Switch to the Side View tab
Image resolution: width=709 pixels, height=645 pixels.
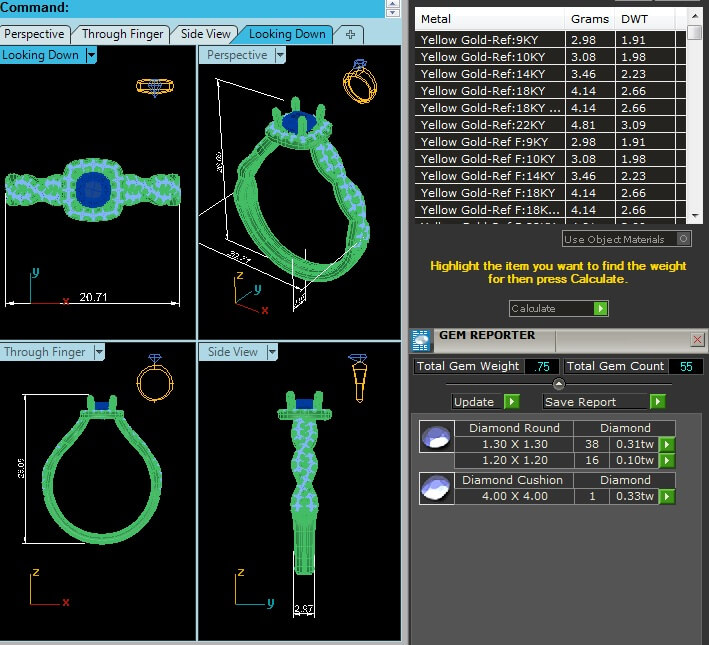point(206,34)
